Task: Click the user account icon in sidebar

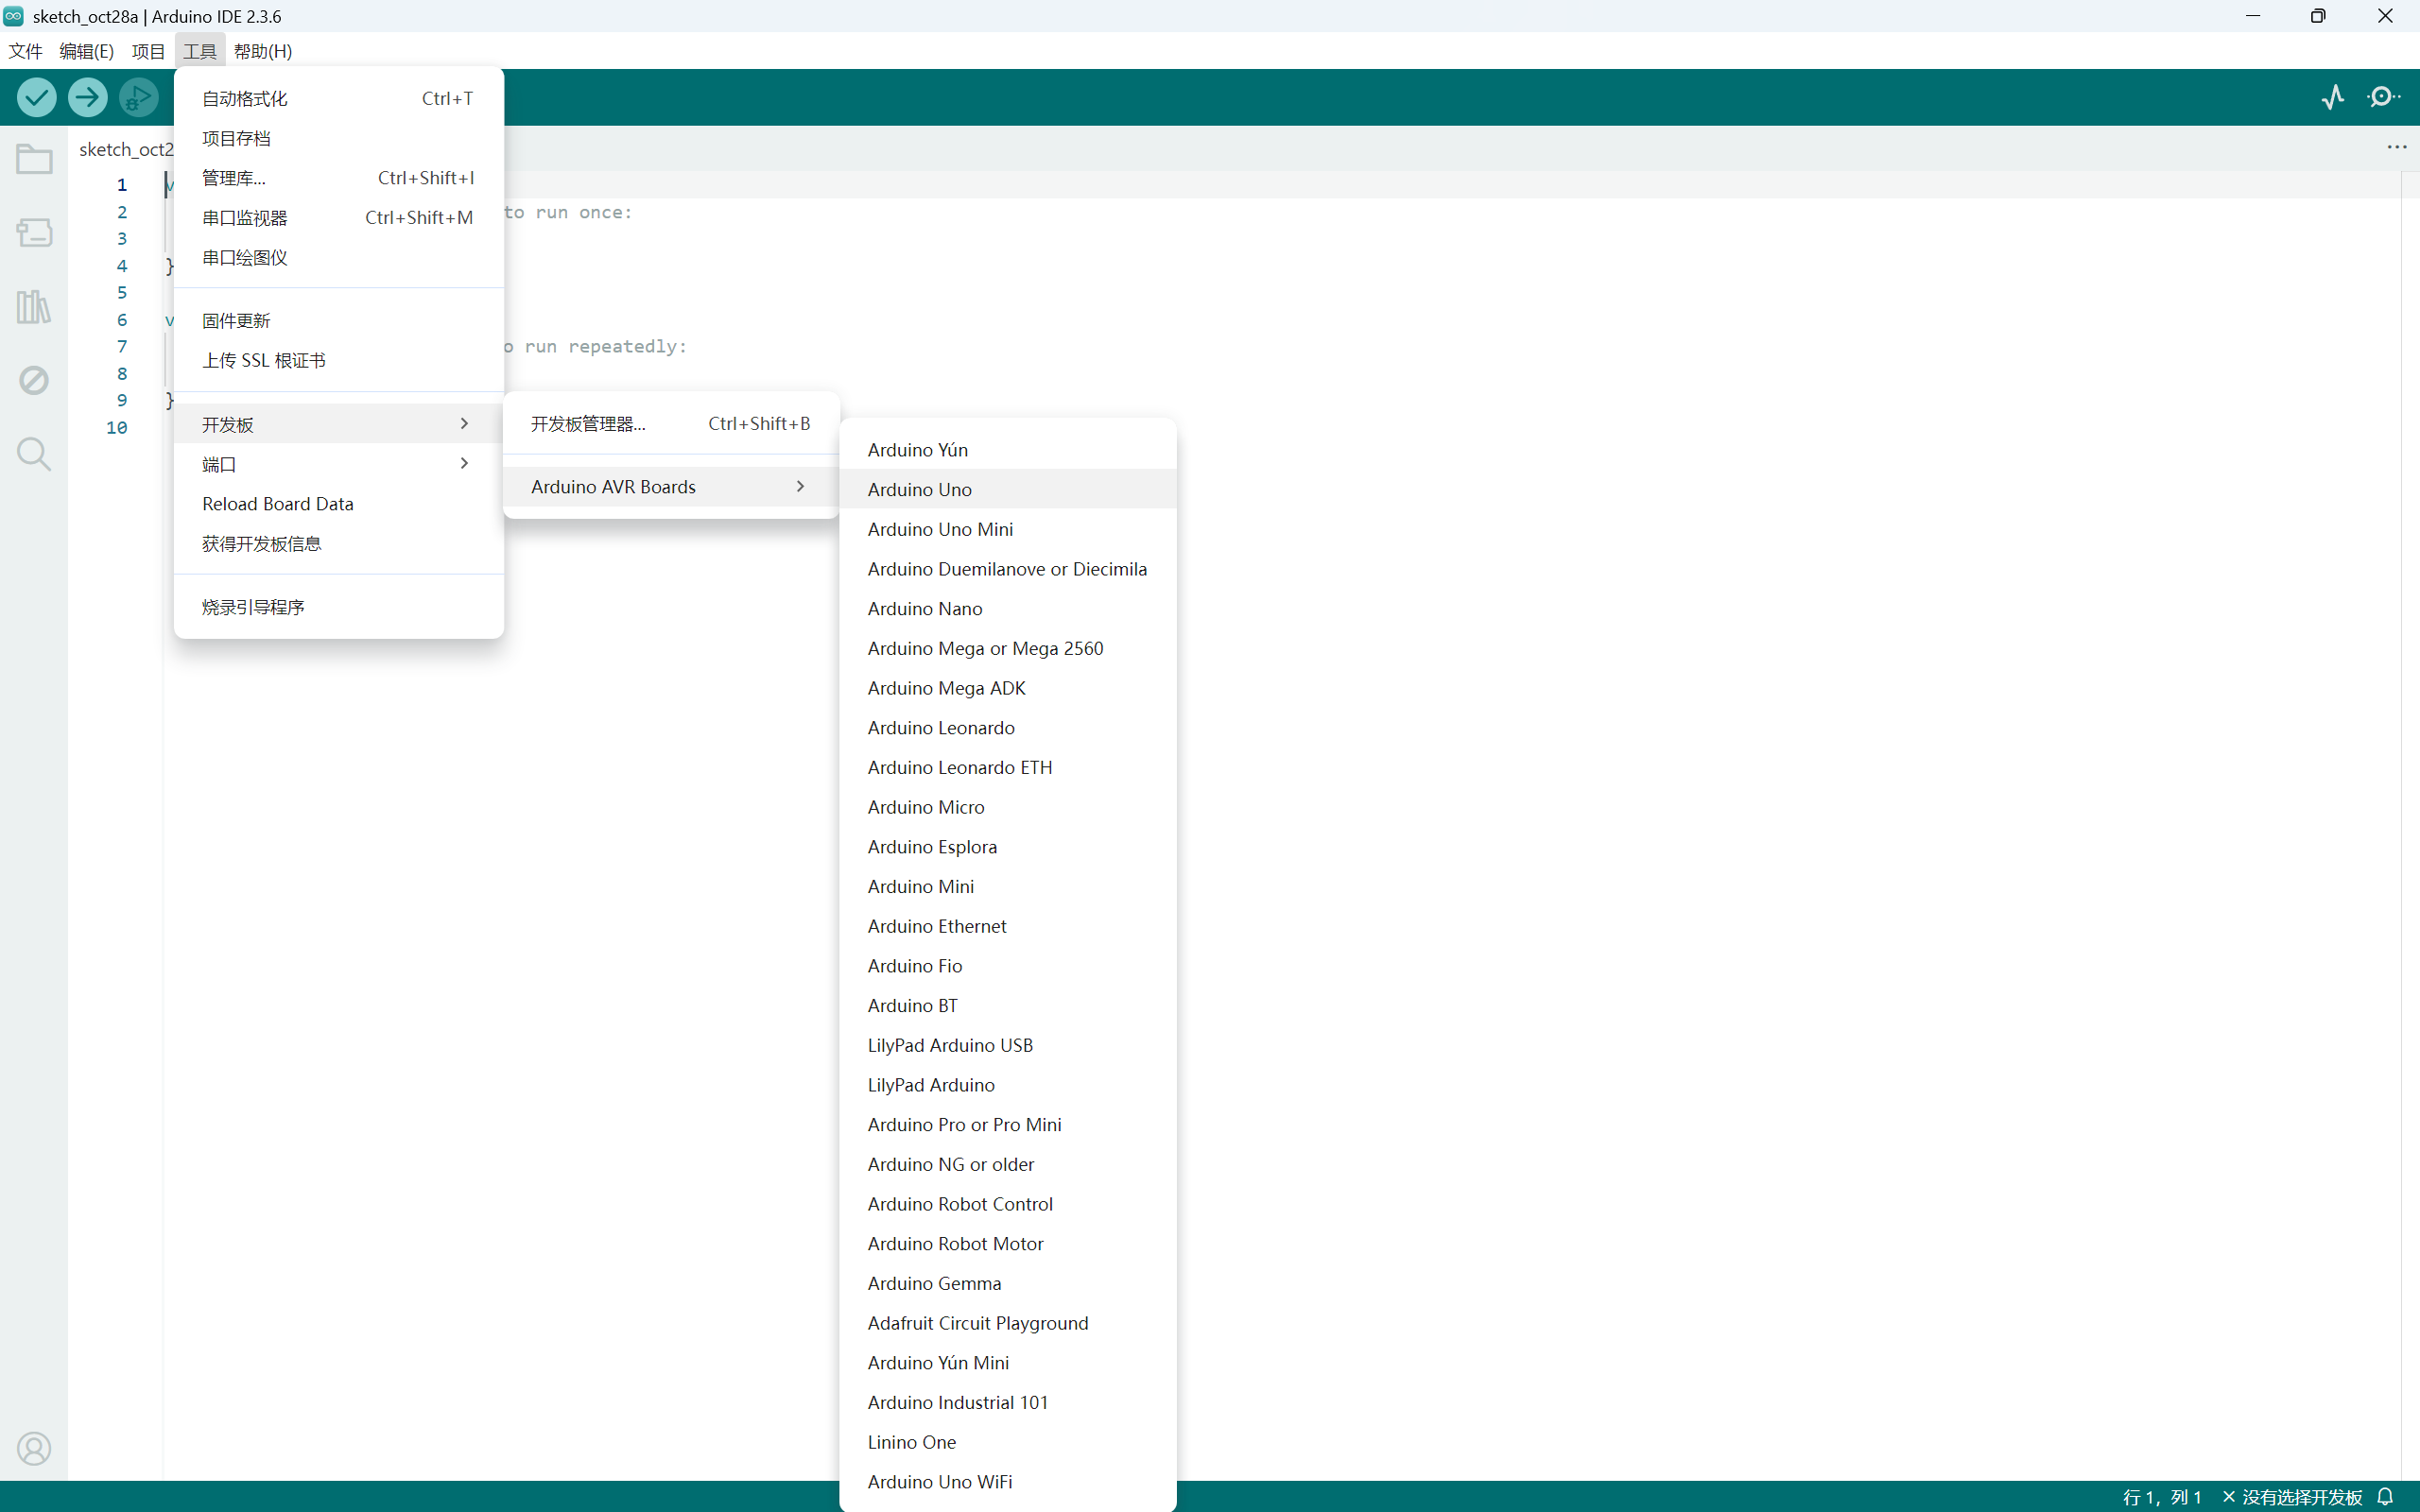Action: [34, 1448]
